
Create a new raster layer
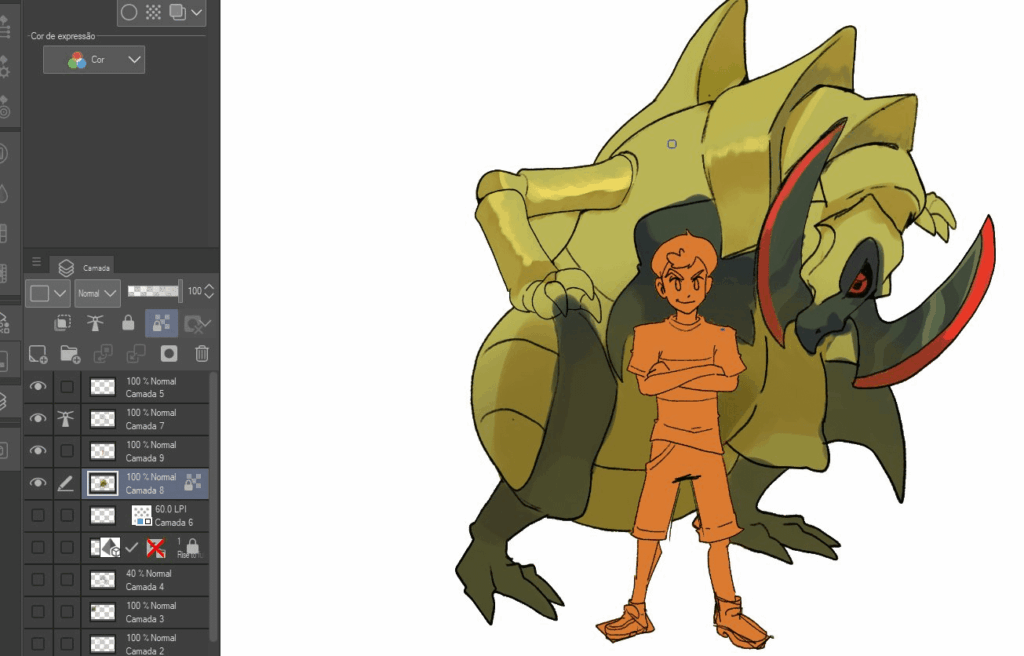click(x=38, y=354)
